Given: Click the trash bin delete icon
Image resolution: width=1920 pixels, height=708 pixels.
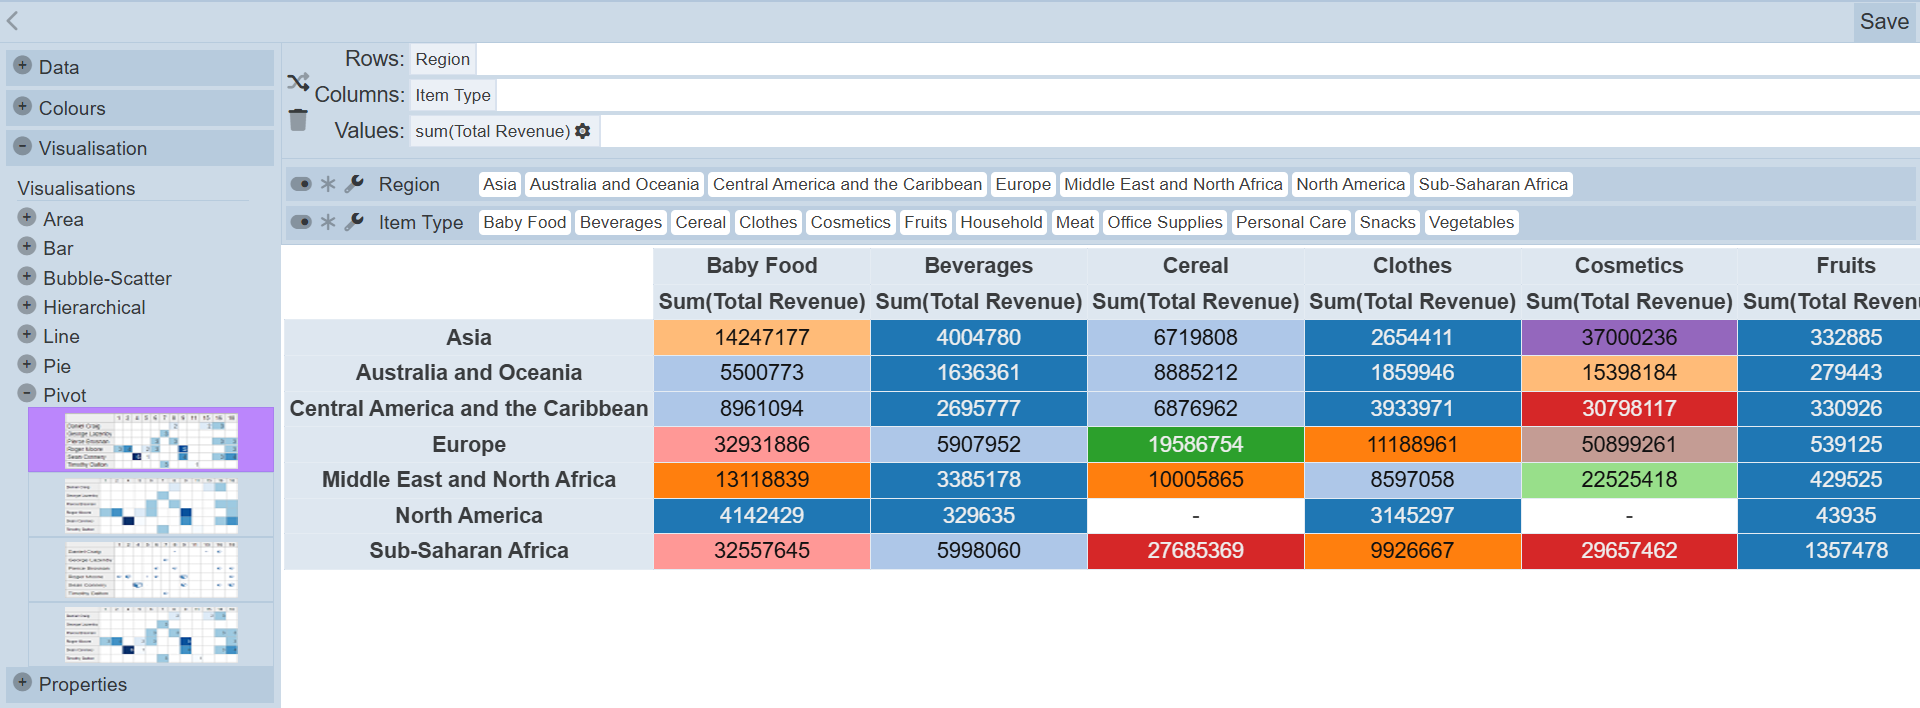Looking at the screenshot, I should coord(298,120).
